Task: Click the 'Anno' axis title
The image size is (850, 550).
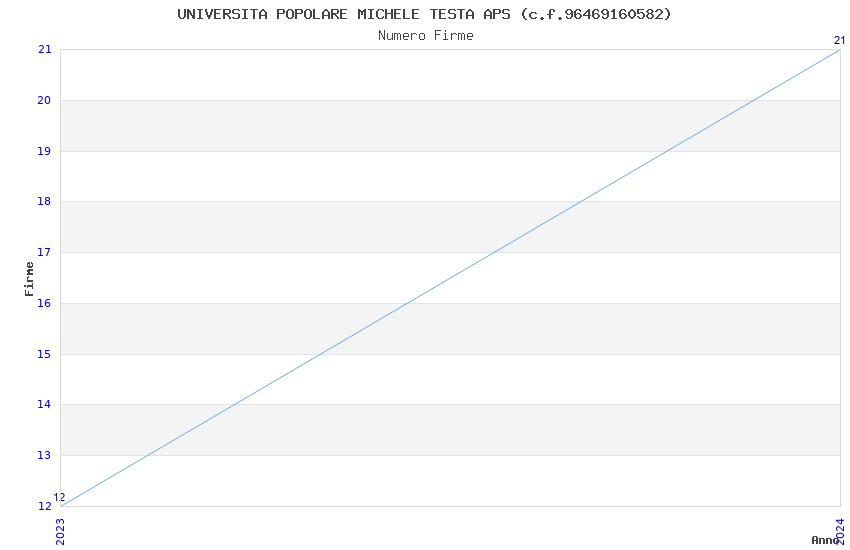Action: [x=825, y=540]
